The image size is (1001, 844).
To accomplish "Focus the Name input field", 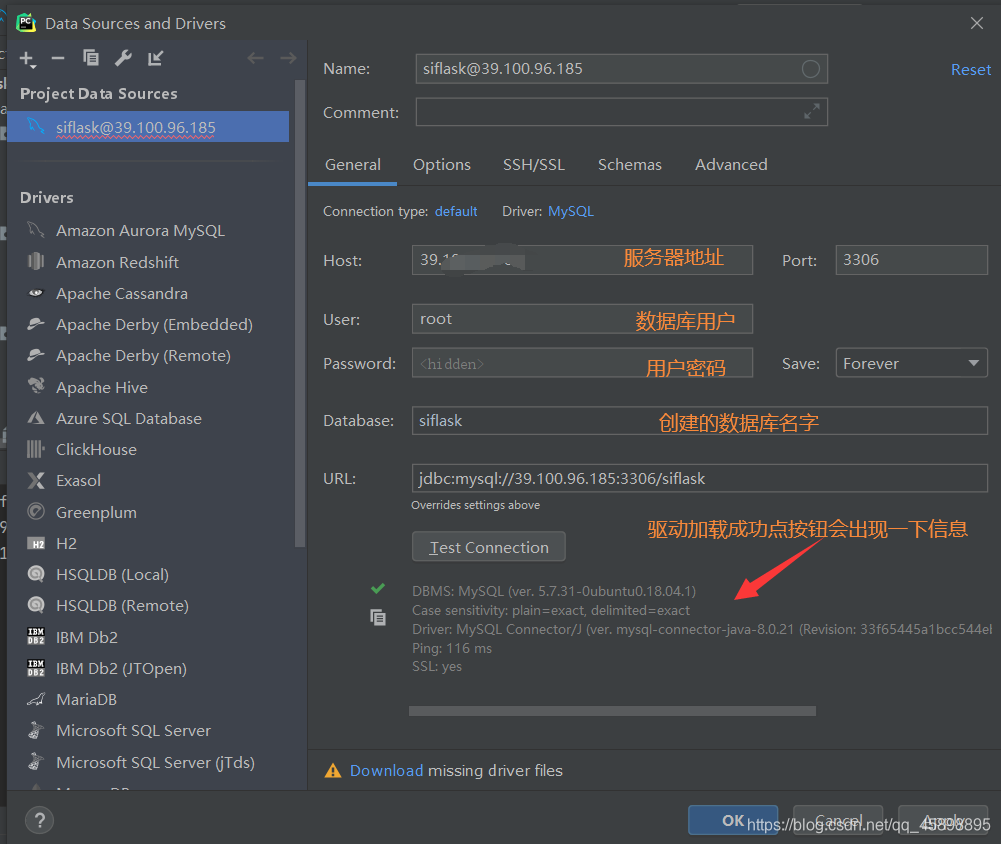I will 621,69.
